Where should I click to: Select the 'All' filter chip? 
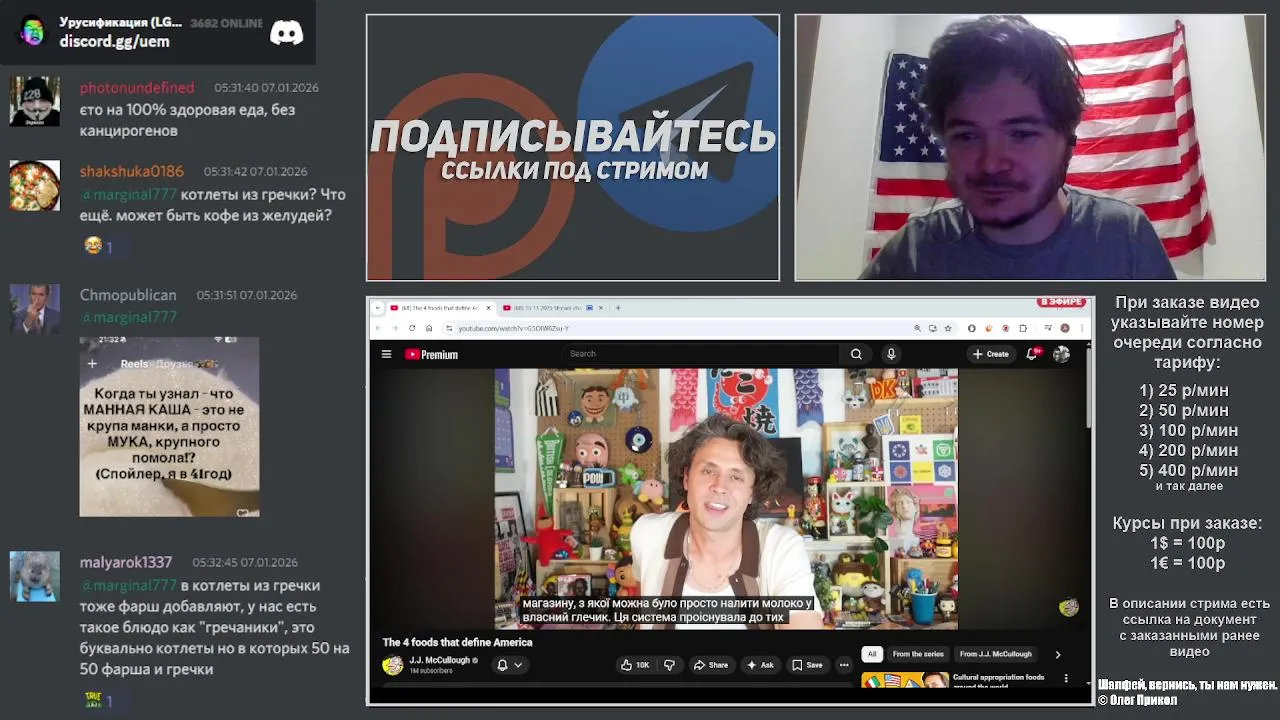[x=872, y=654]
